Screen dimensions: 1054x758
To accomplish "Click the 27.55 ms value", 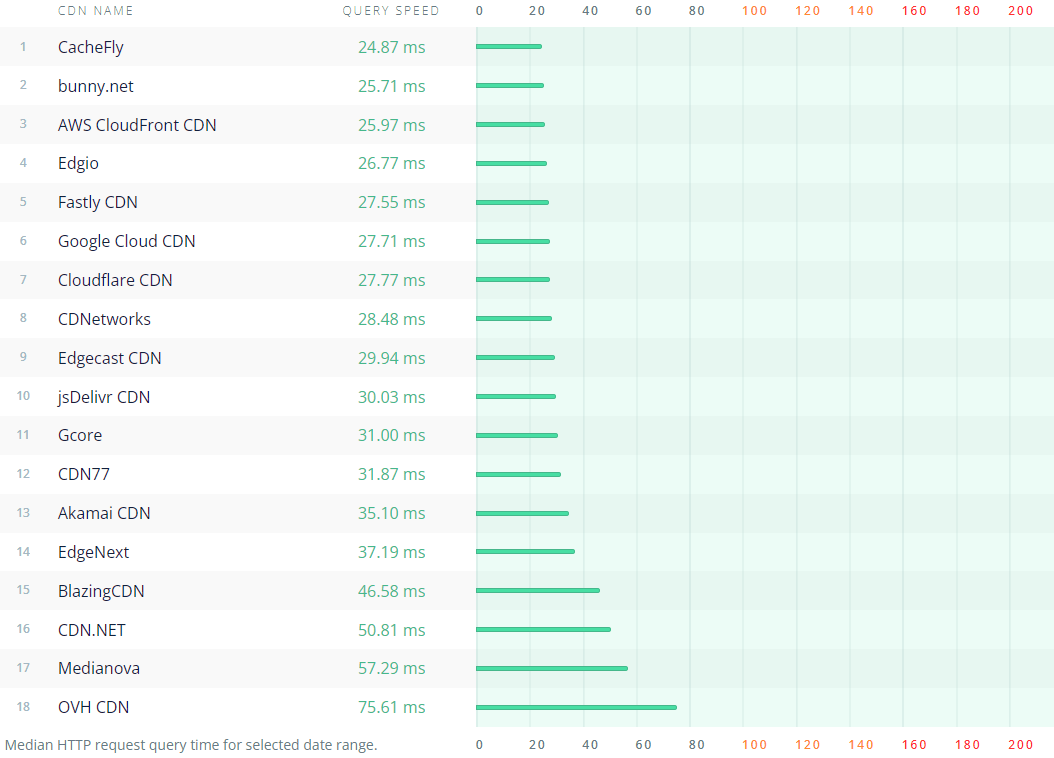I will (392, 202).
